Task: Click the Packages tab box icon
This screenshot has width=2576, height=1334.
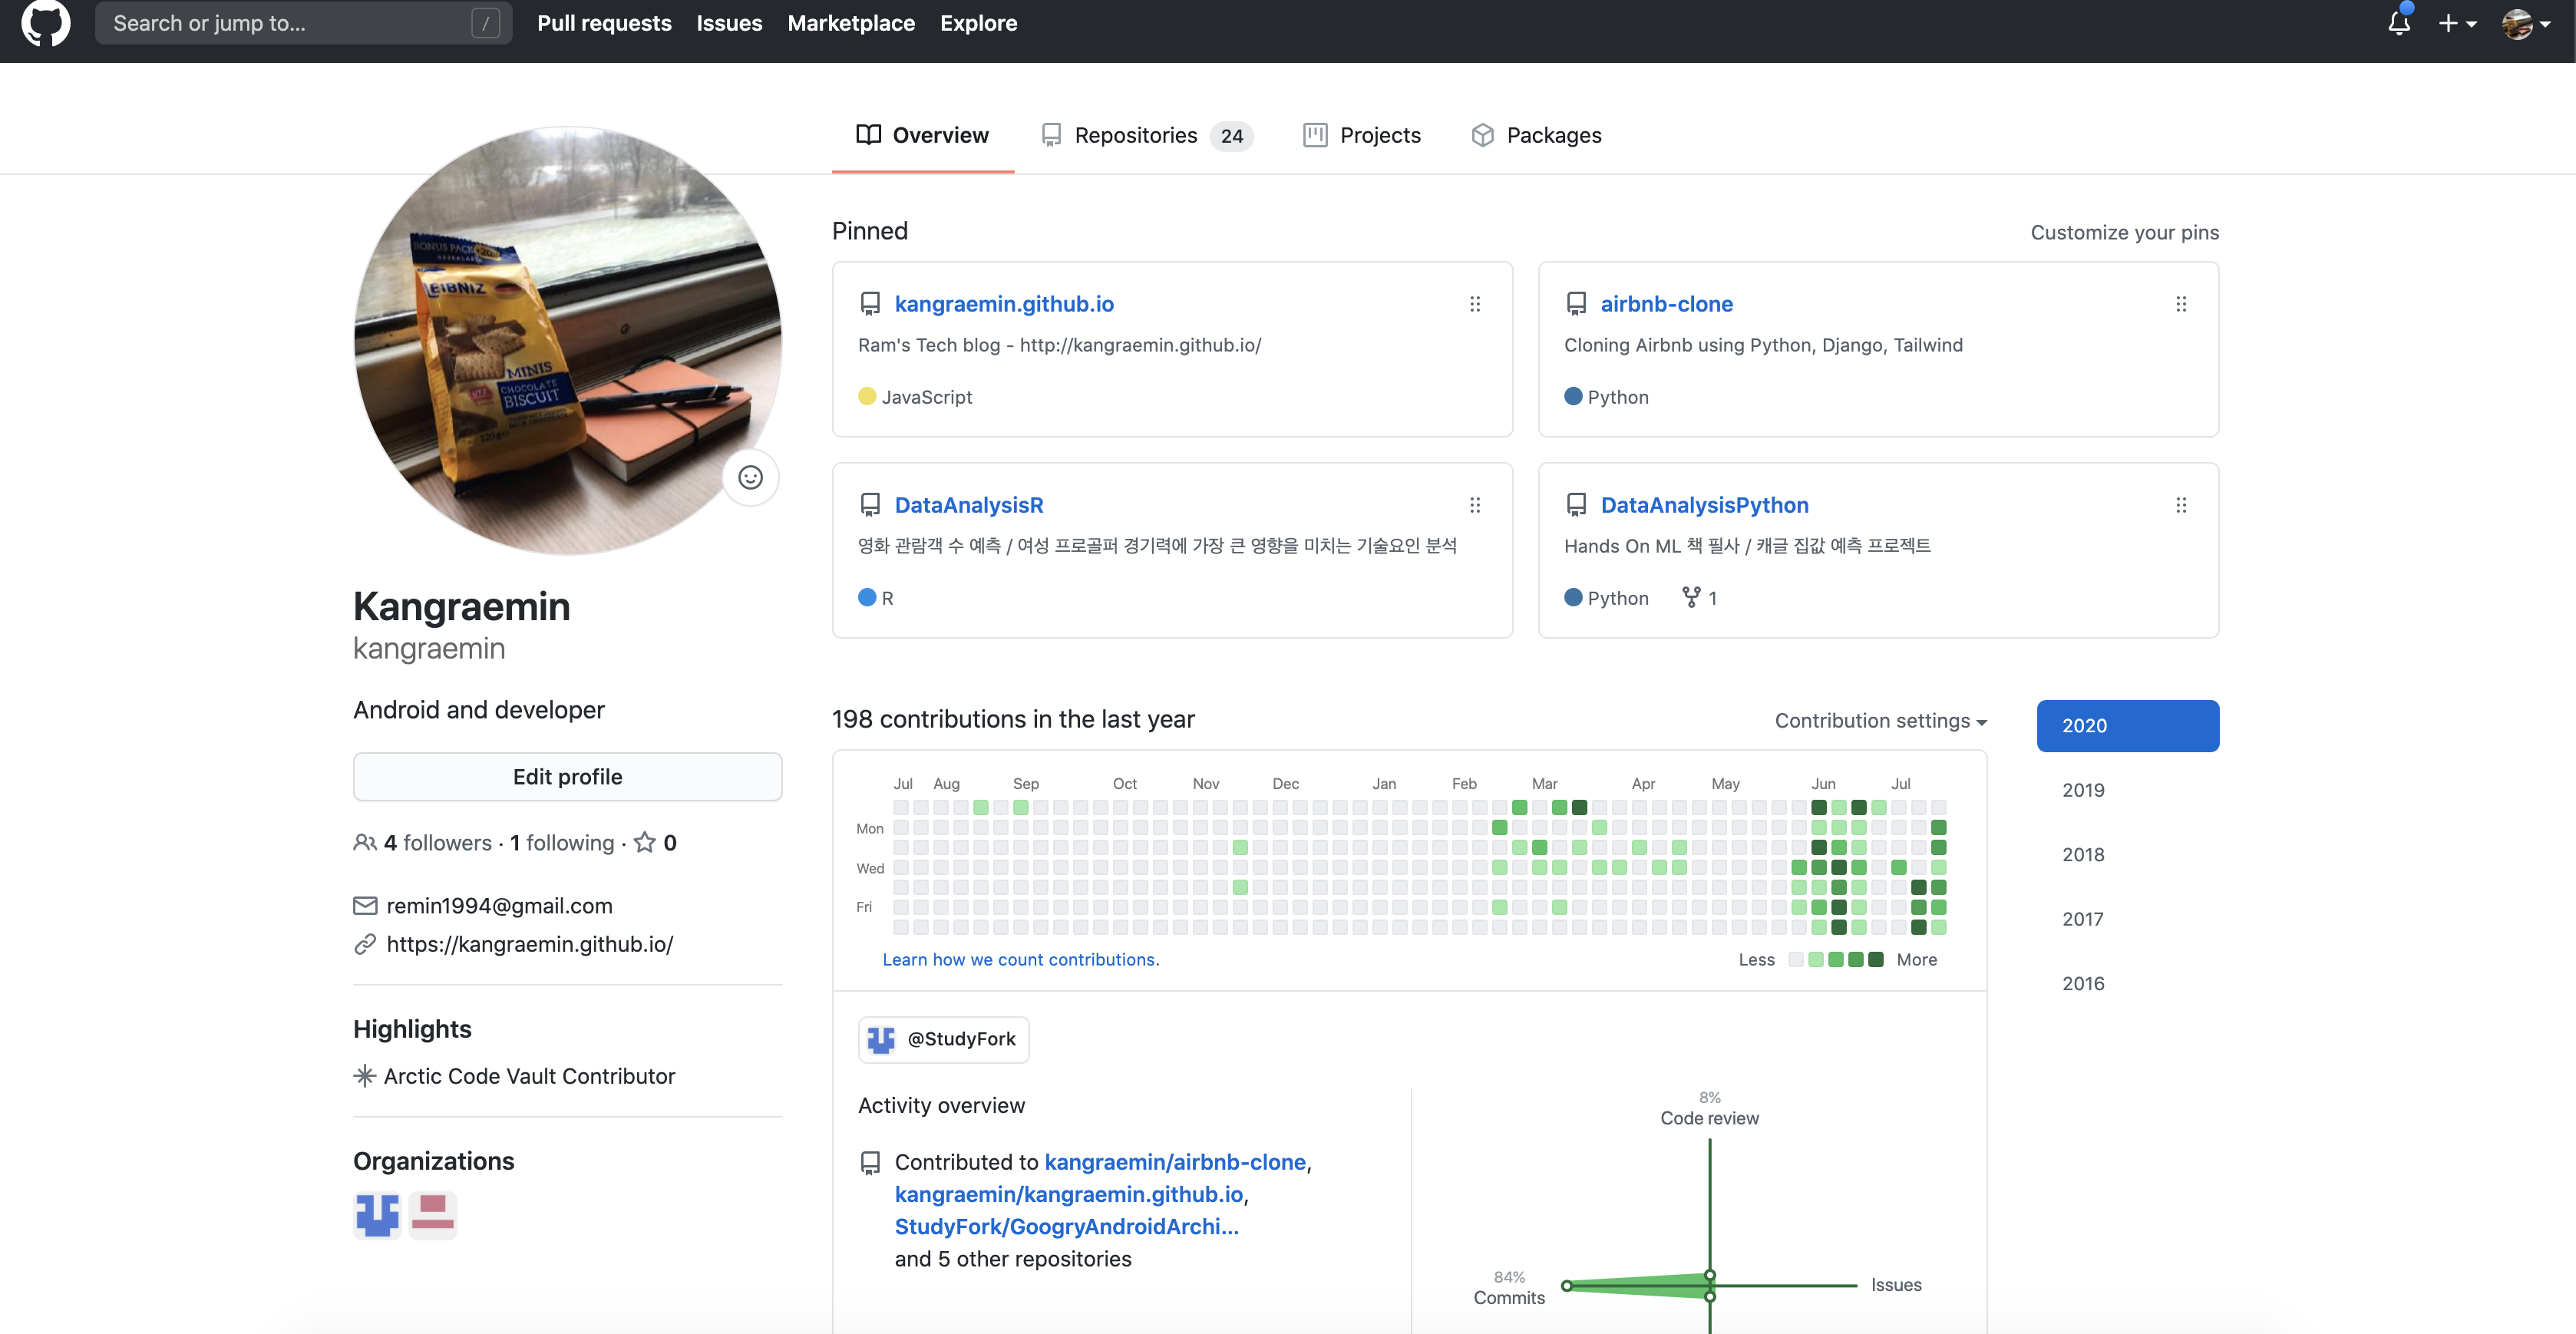Action: point(1482,135)
